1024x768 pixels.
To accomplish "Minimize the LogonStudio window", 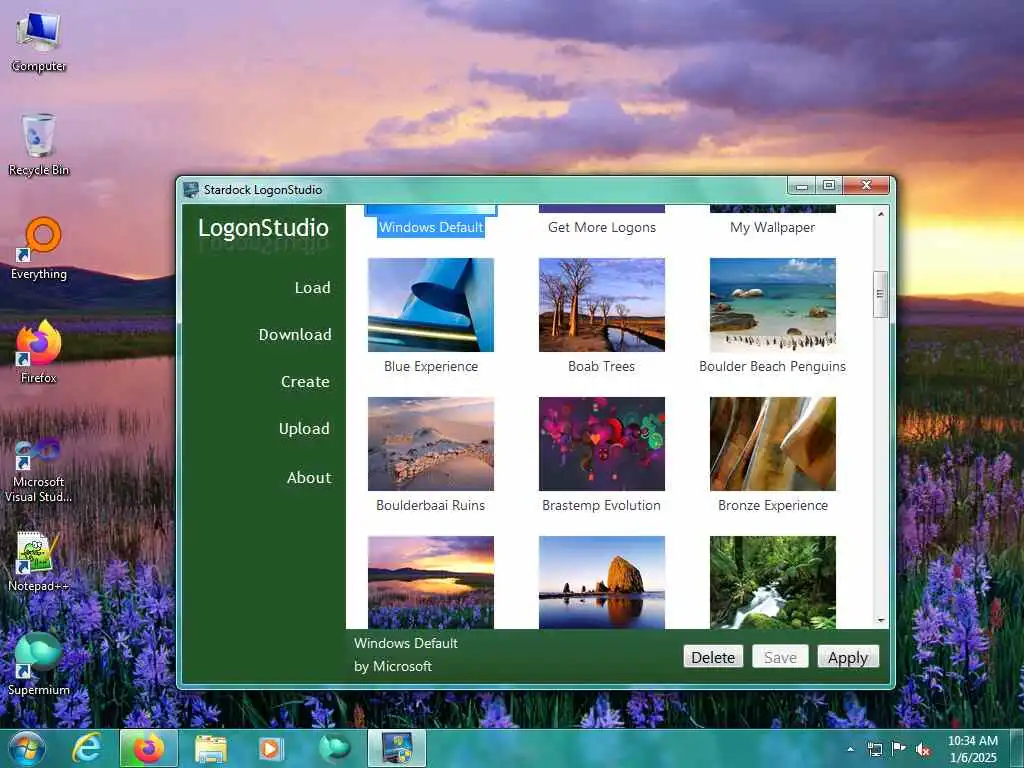I will tap(802, 185).
